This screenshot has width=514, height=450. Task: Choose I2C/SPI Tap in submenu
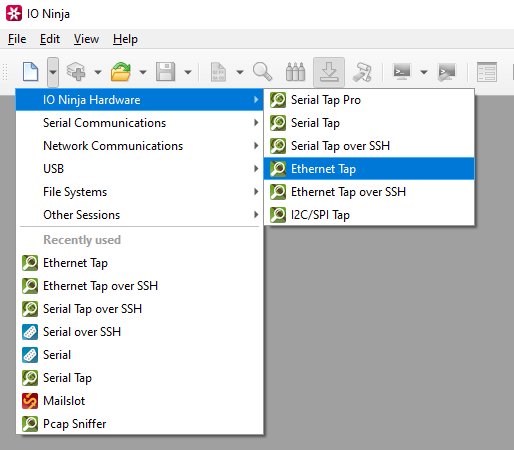369,215
